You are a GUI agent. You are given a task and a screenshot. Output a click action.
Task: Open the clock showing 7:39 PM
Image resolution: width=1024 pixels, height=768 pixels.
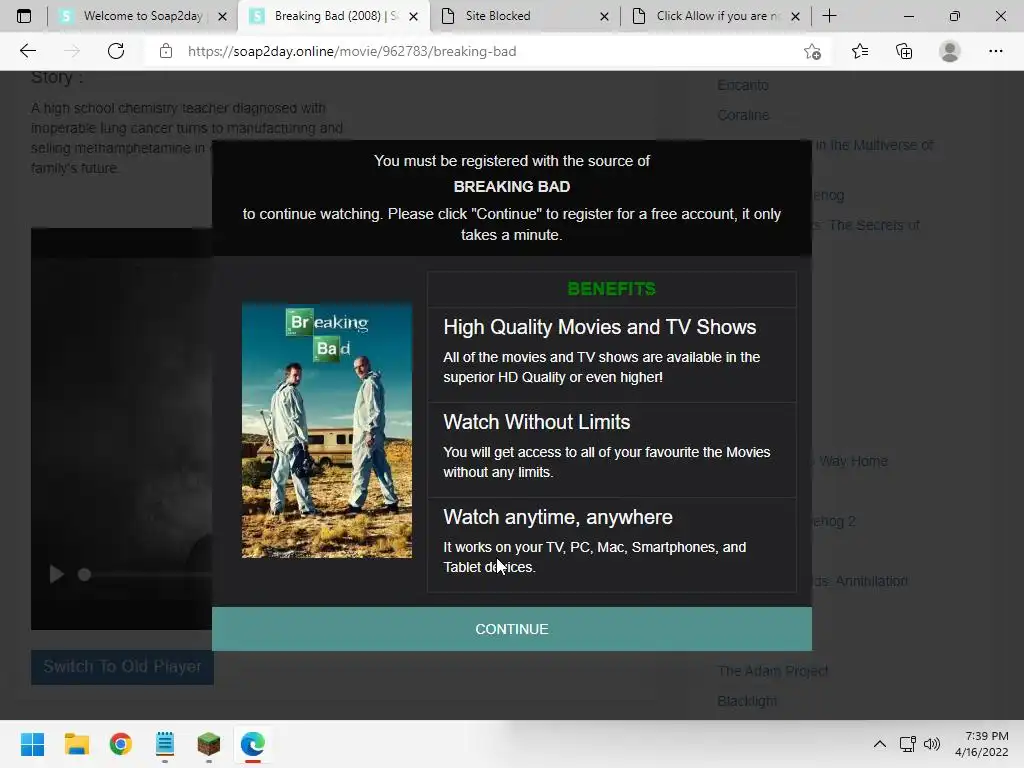(x=982, y=744)
